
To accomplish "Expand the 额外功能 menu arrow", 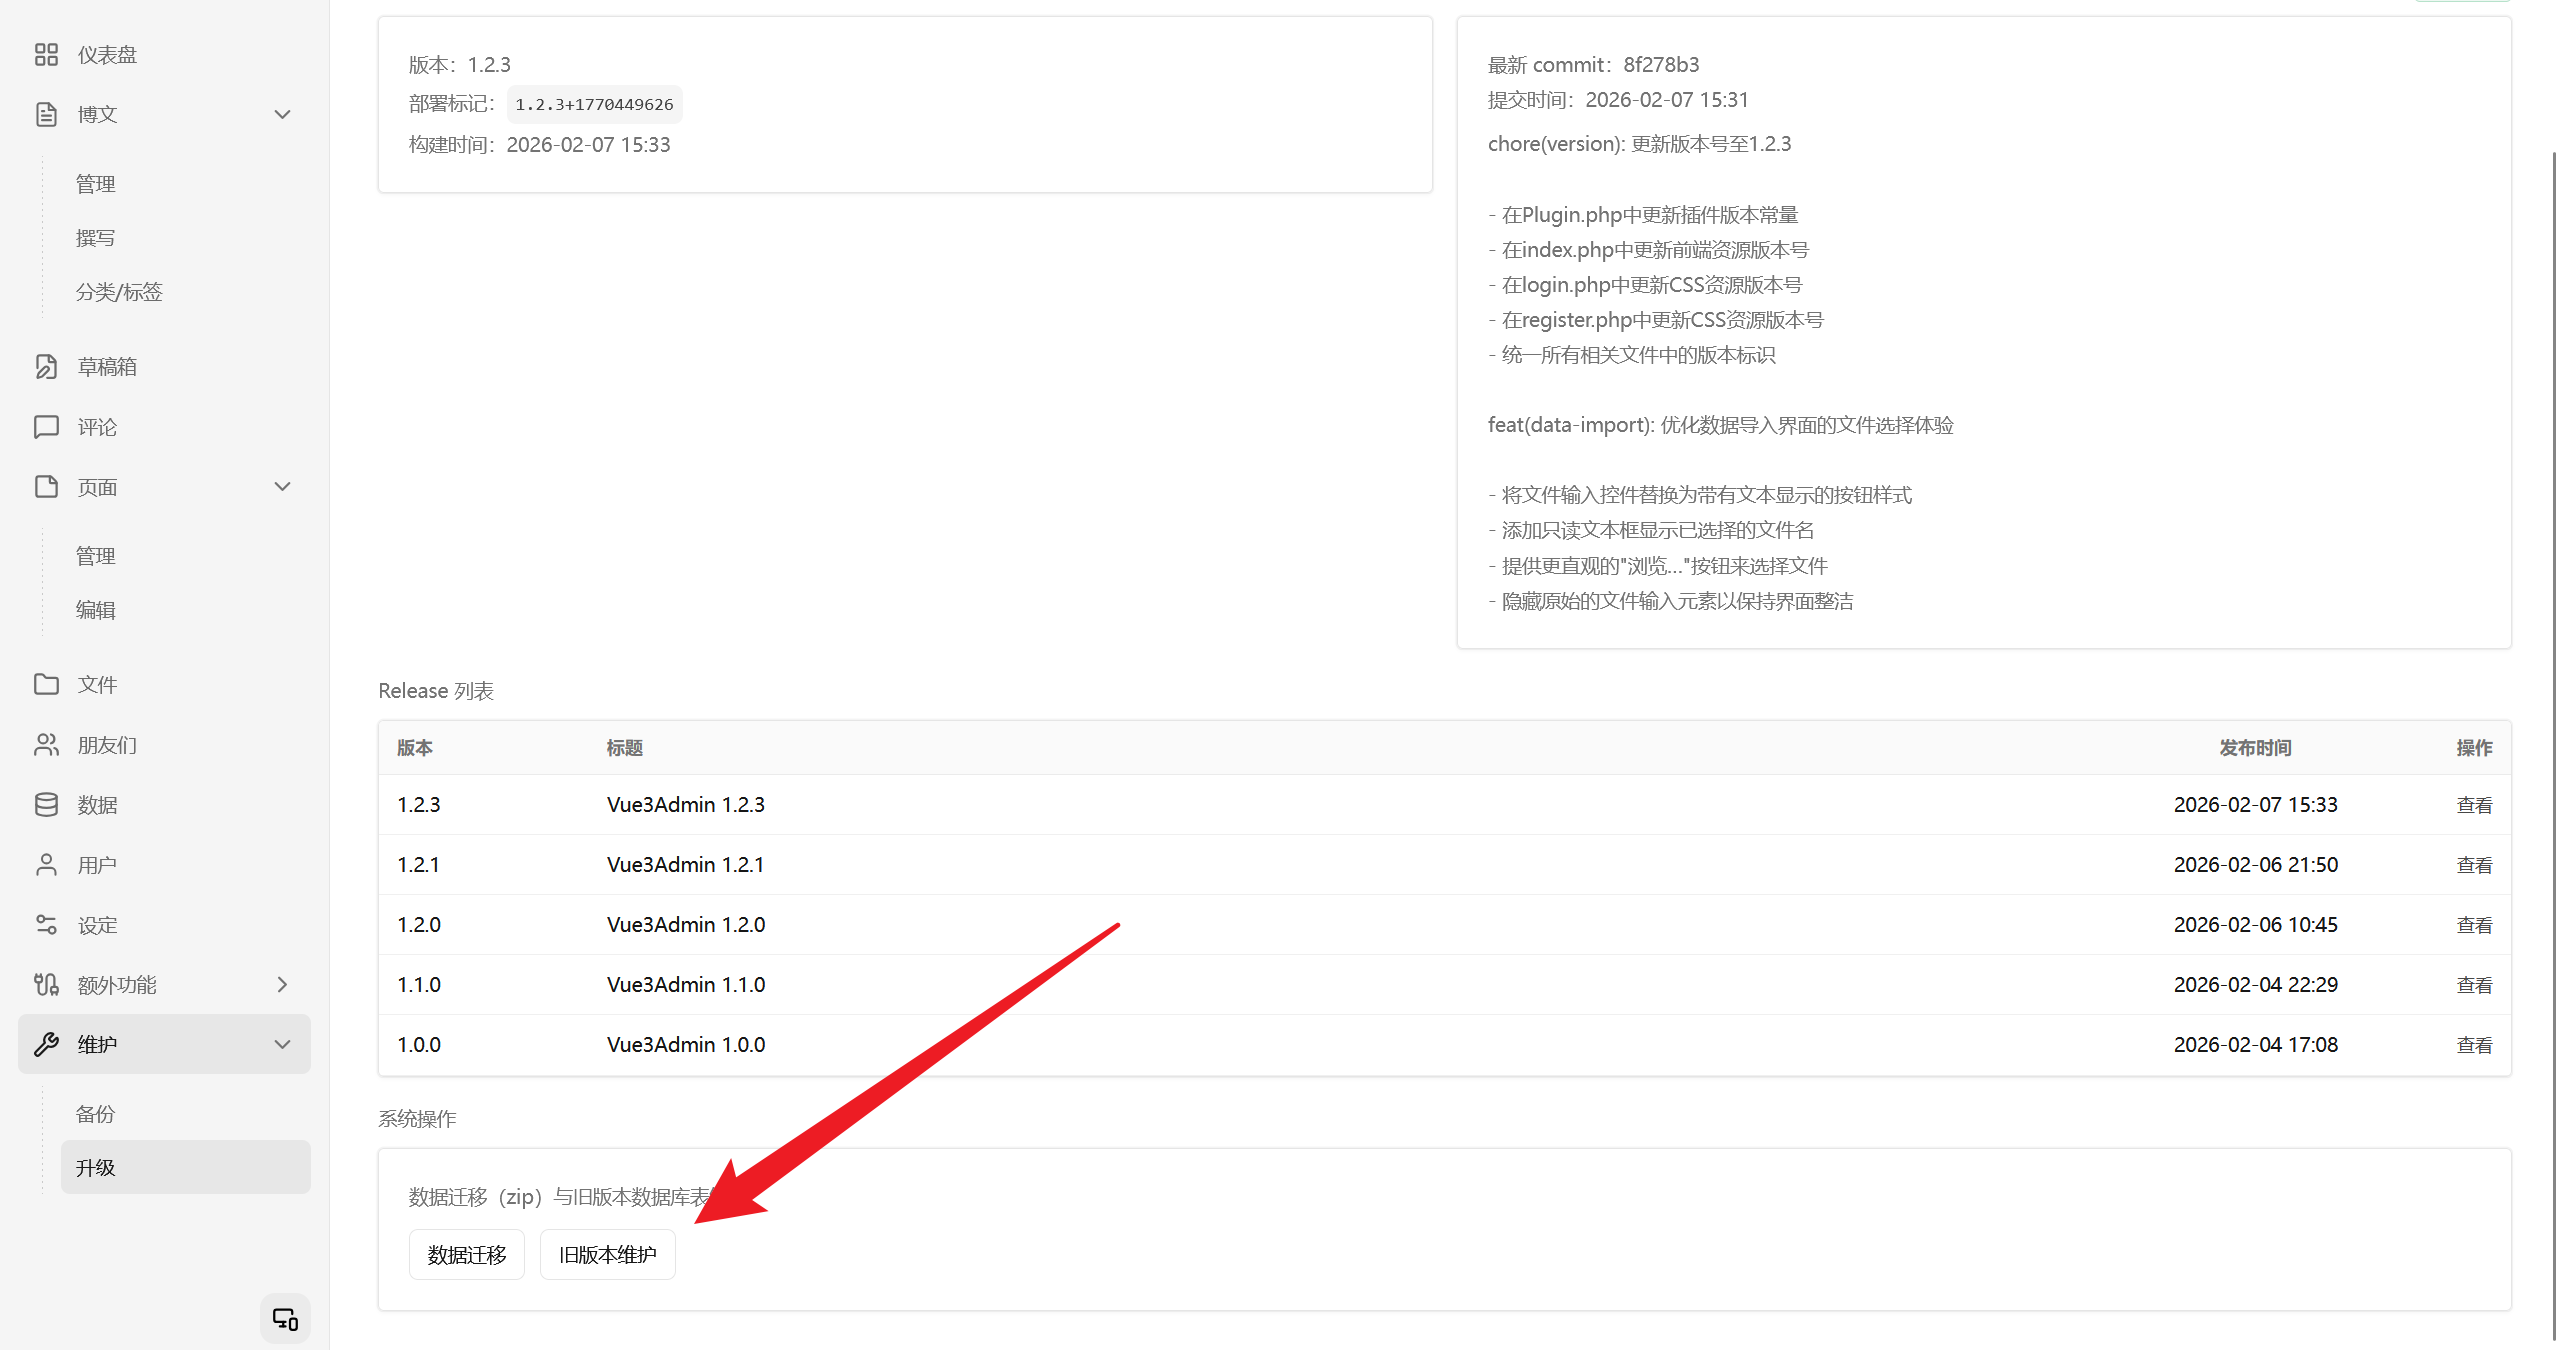I will click(282, 985).
